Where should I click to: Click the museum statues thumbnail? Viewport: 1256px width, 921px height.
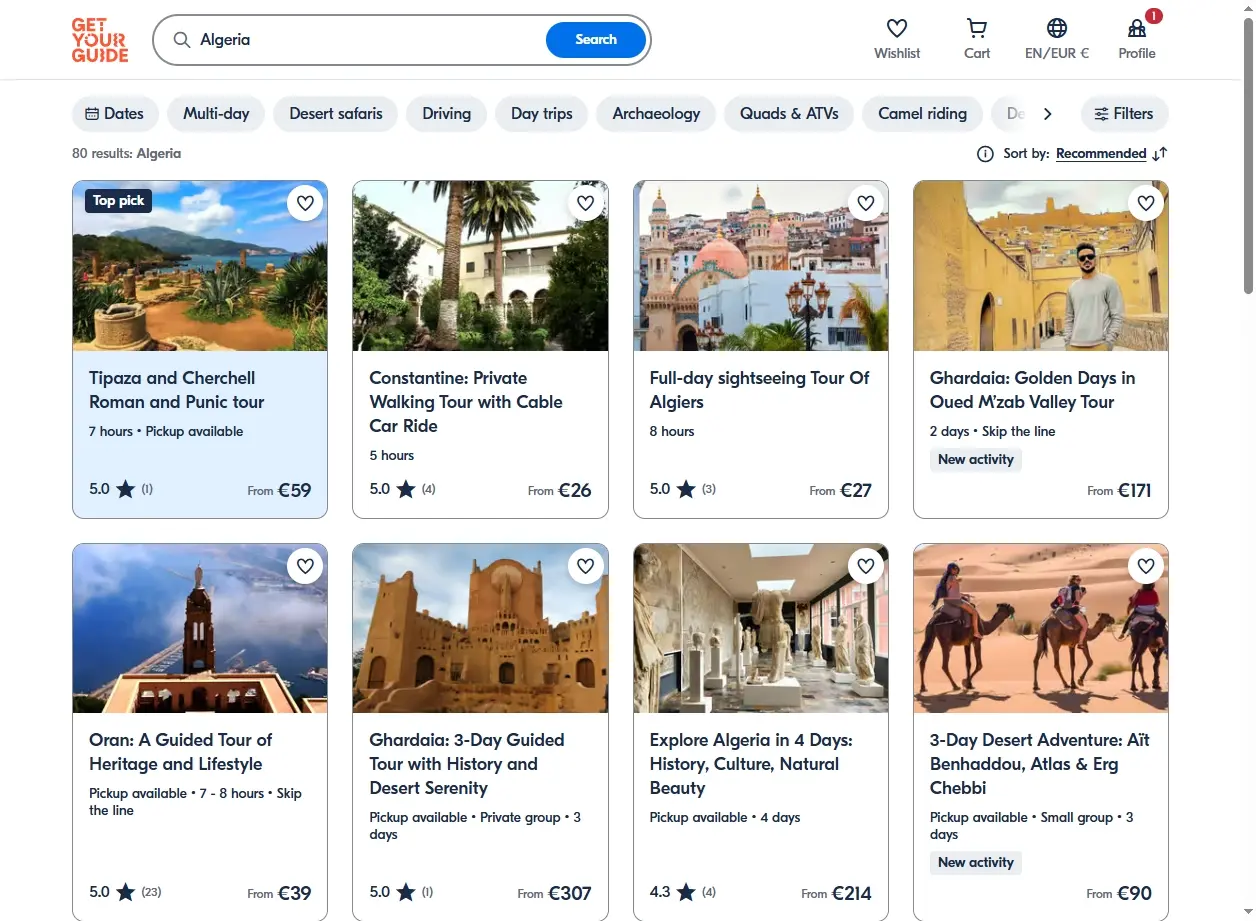pyautogui.click(x=761, y=628)
